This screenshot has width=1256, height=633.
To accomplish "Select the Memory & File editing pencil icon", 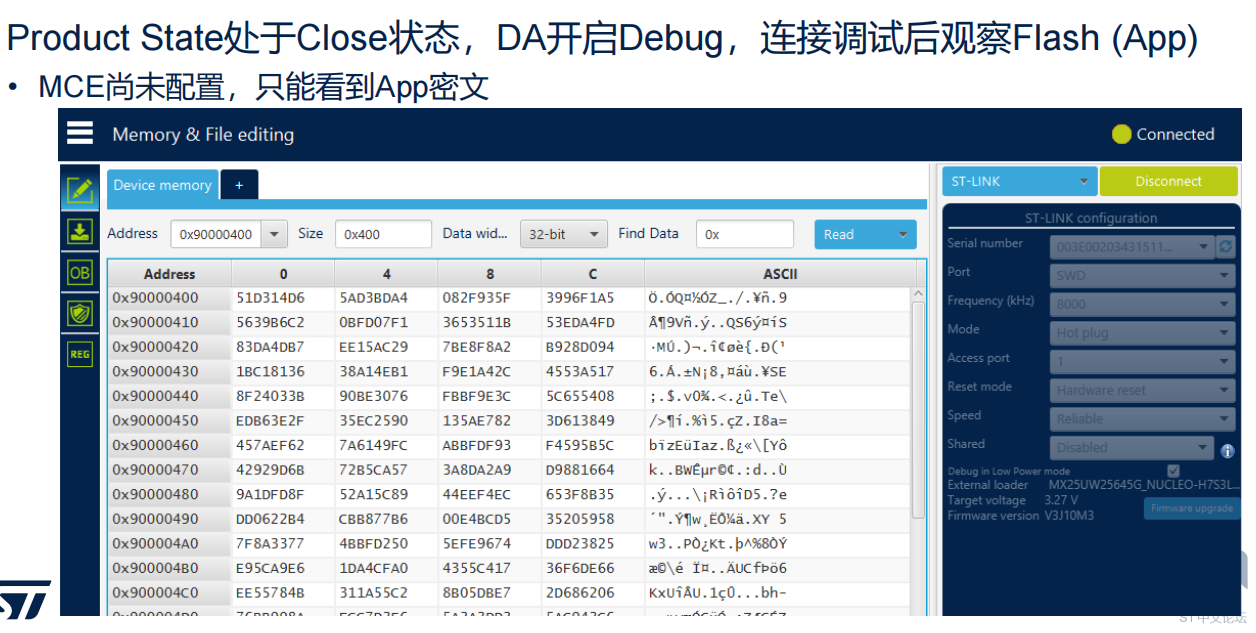I will 80,189.
